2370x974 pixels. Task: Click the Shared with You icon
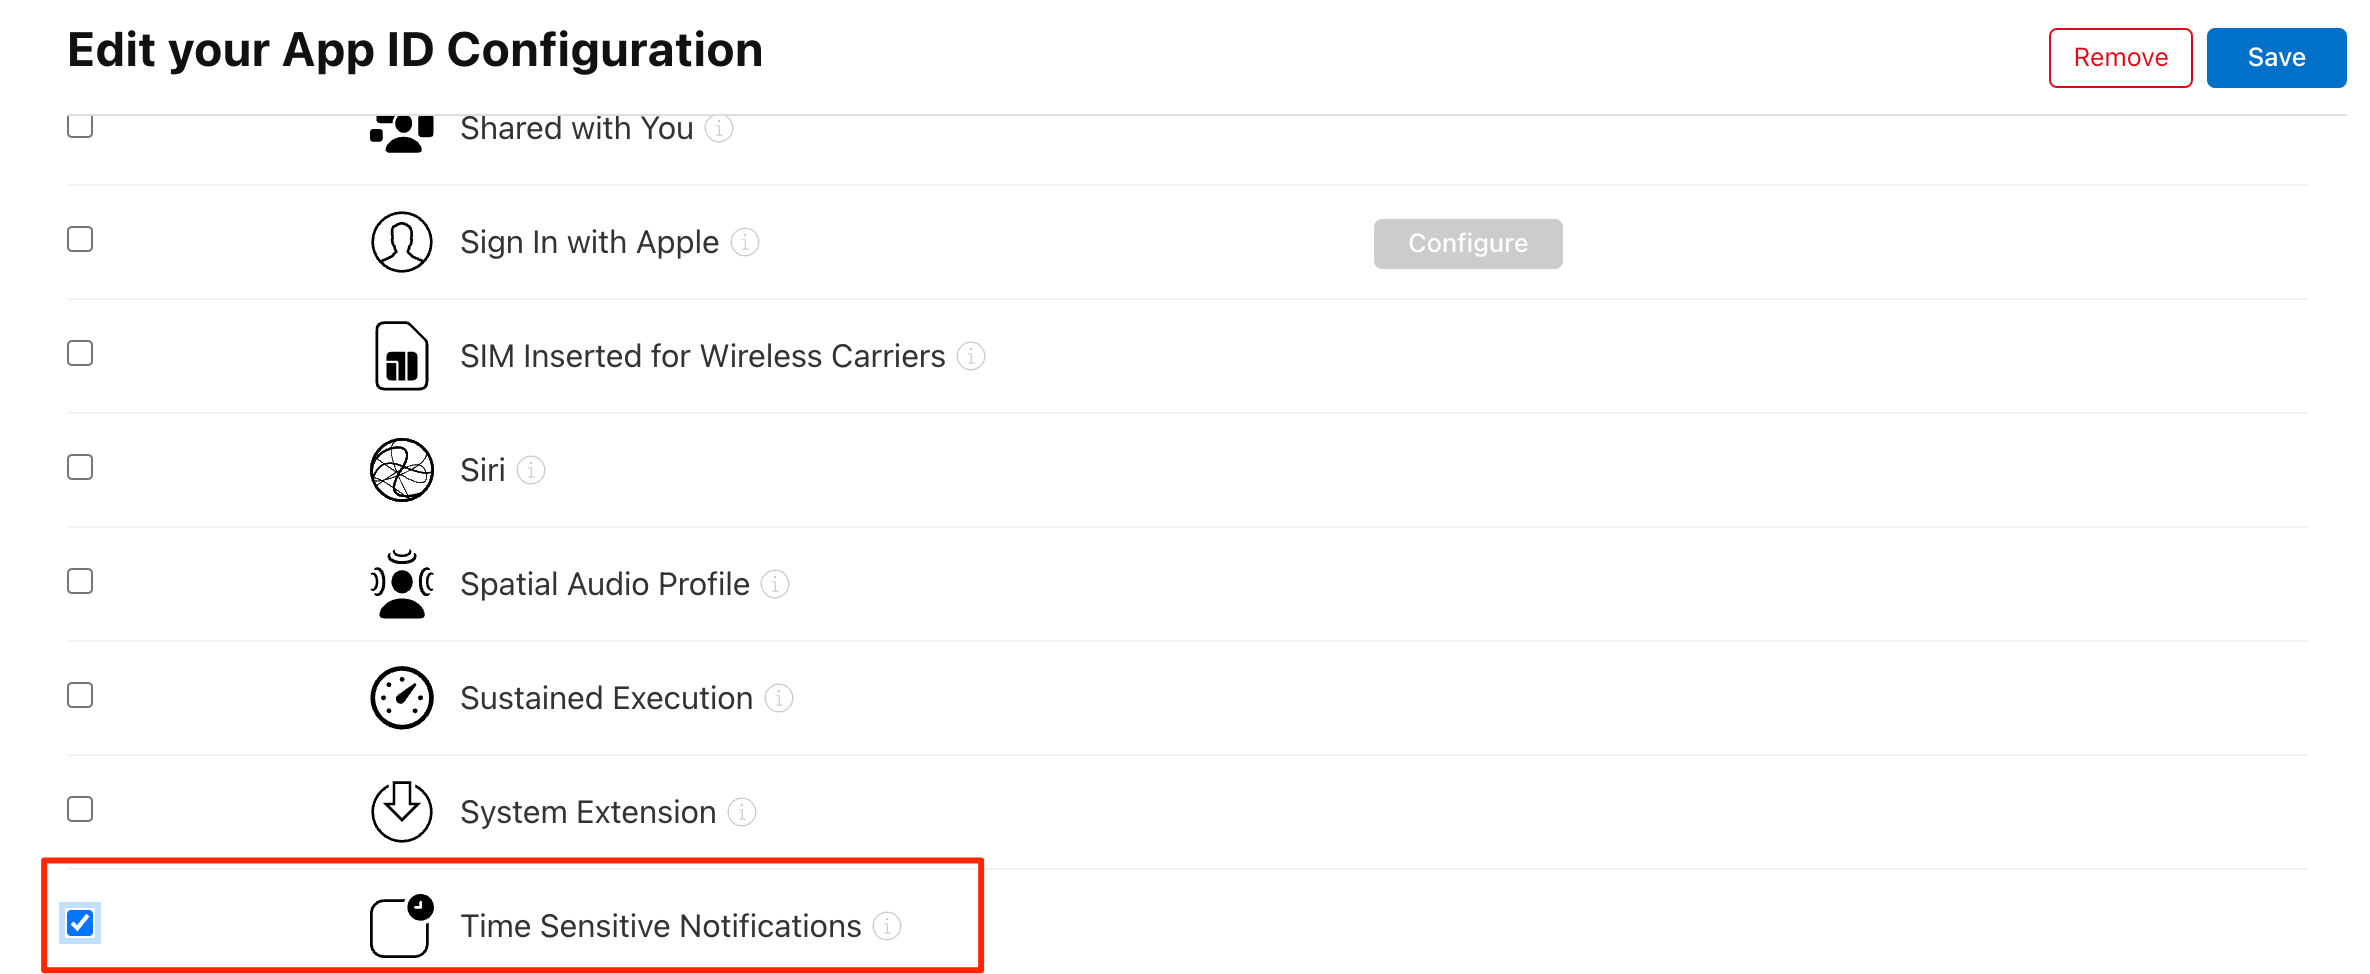click(400, 130)
